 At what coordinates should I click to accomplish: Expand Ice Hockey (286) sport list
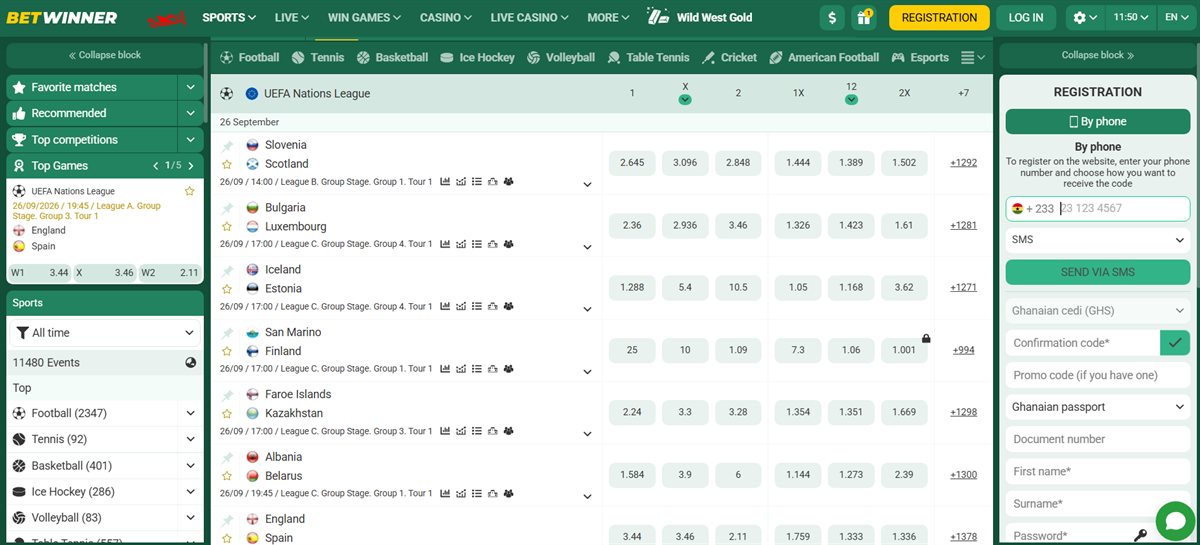190,492
